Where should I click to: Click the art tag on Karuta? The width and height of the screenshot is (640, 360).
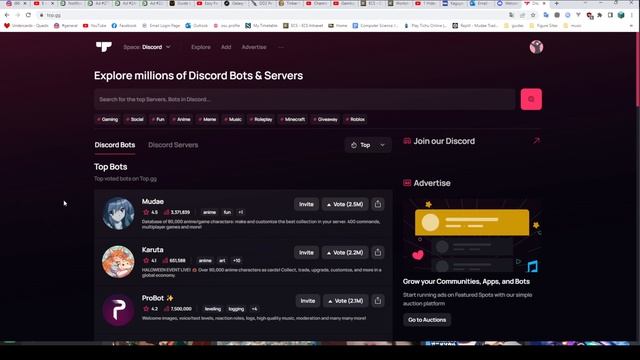pyautogui.click(x=222, y=260)
